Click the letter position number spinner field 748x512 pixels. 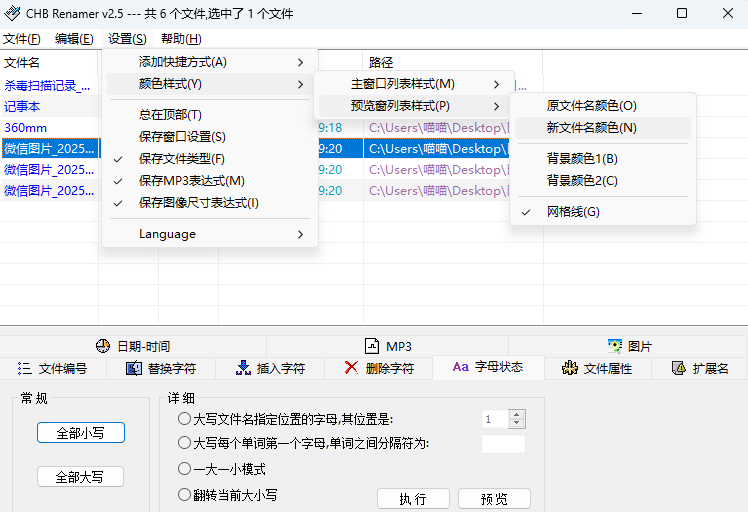[x=494, y=420]
